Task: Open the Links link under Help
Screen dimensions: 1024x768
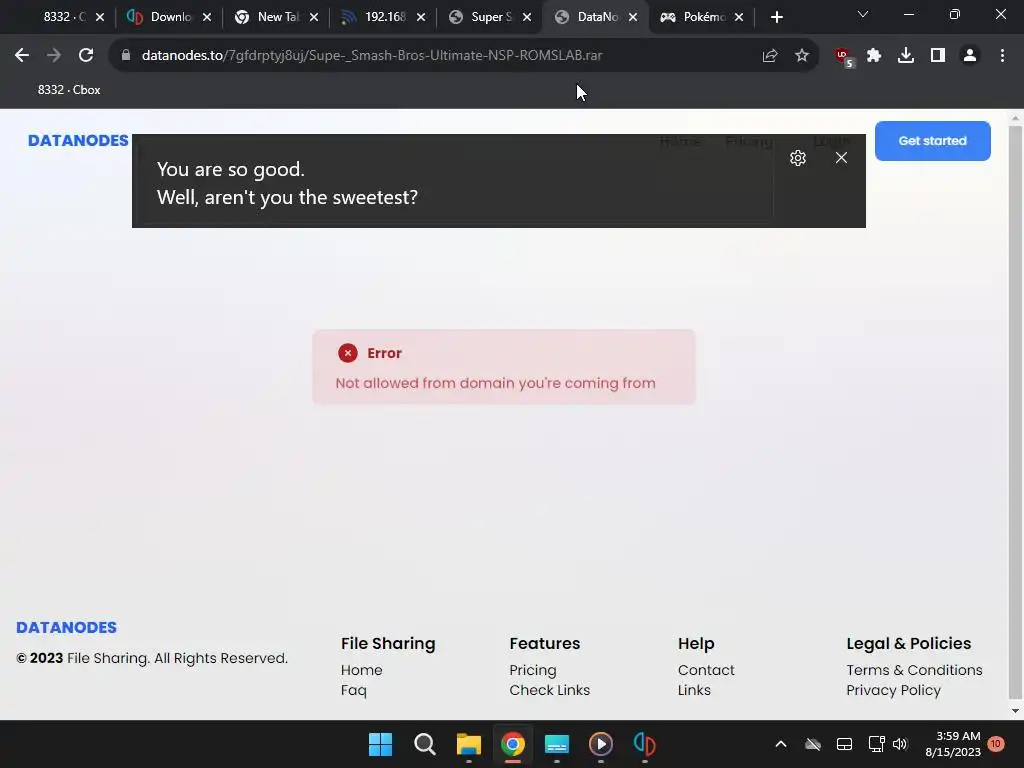Action: (x=694, y=690)
